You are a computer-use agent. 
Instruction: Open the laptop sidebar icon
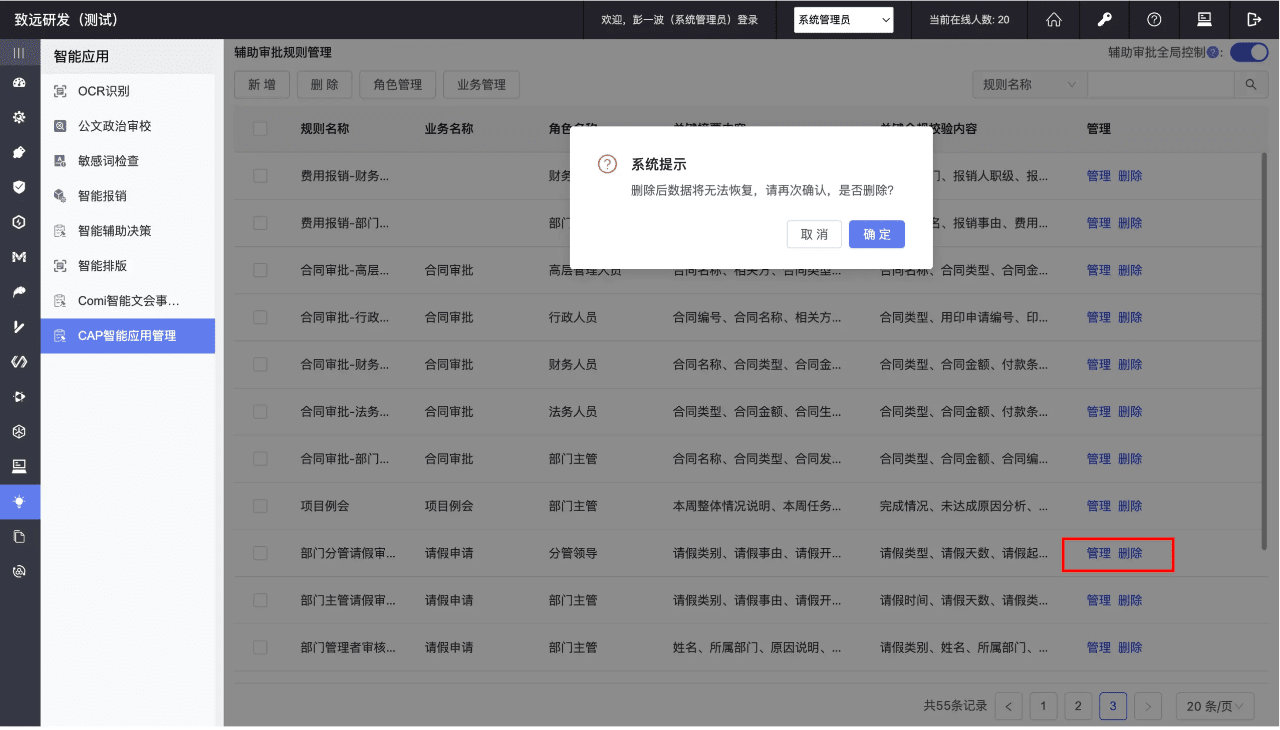click(19, 466)
